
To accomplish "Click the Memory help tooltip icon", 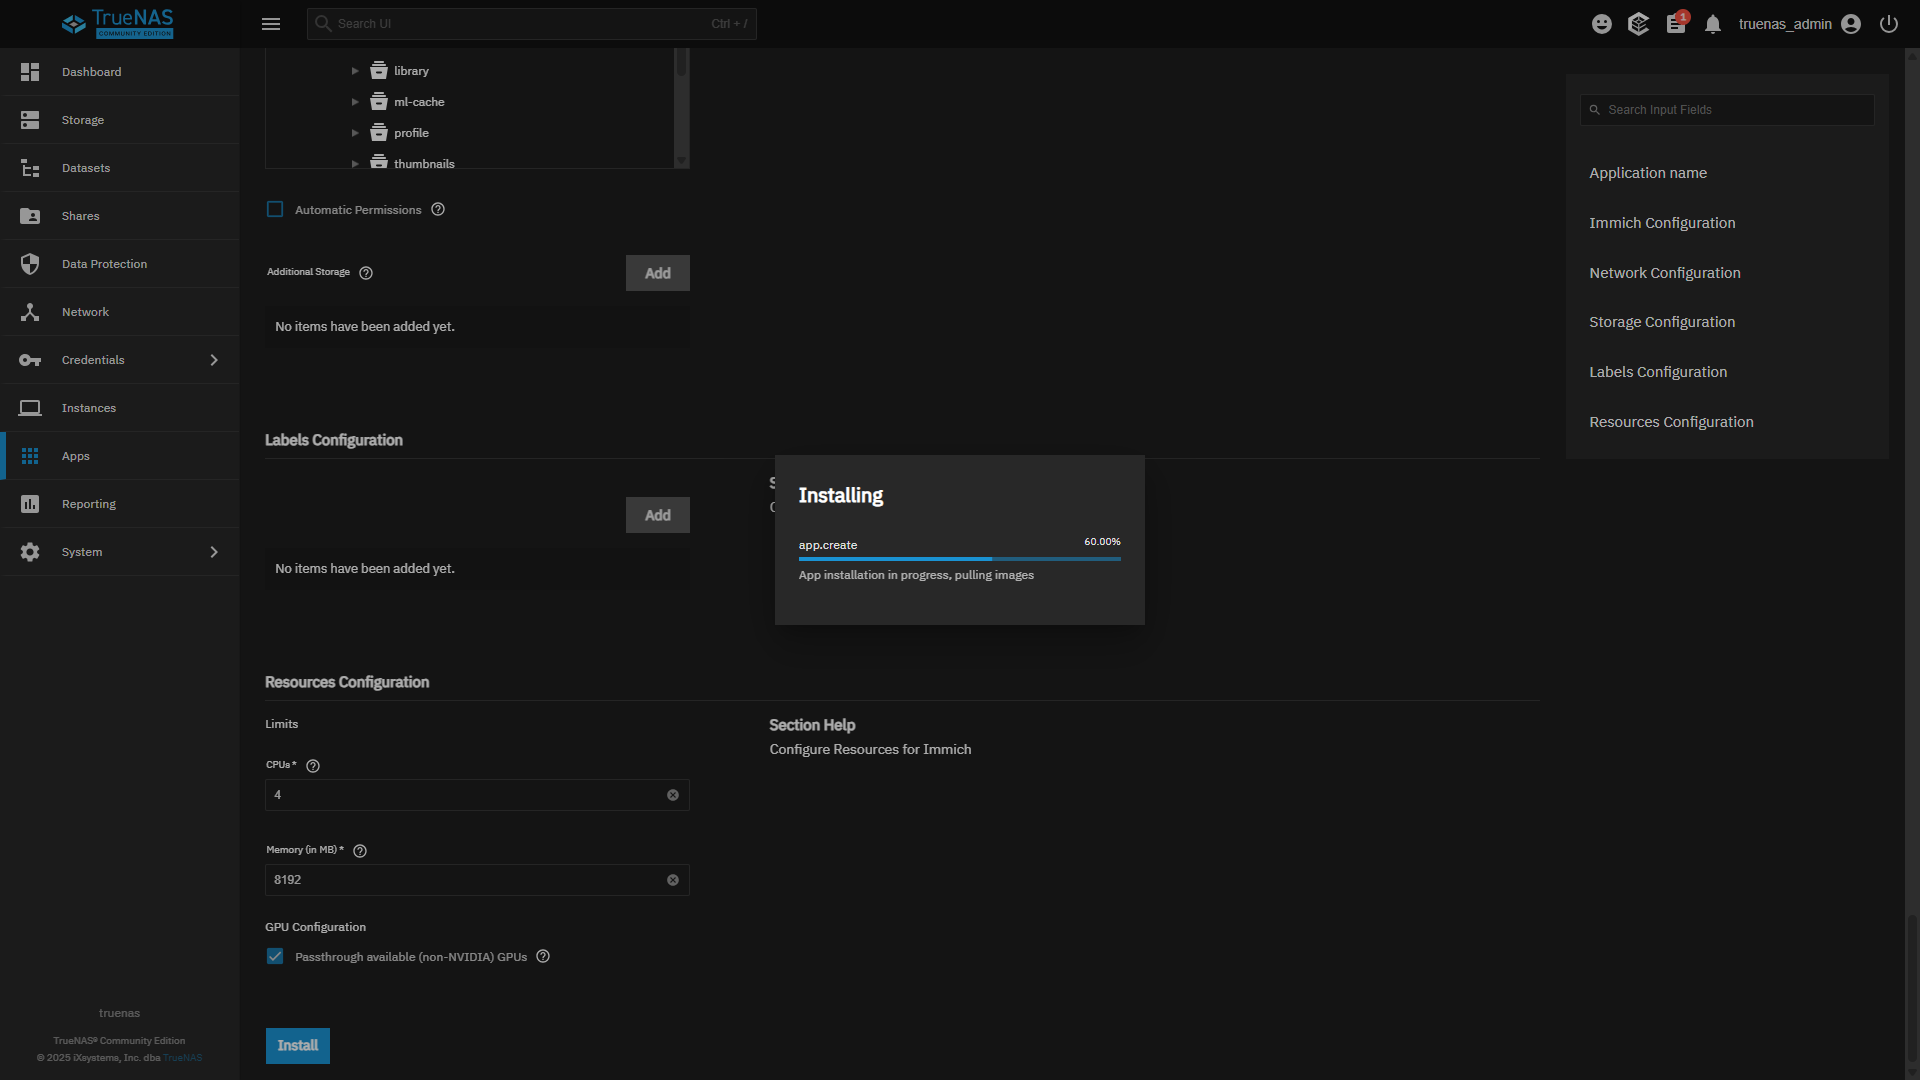I will point(360,851).
